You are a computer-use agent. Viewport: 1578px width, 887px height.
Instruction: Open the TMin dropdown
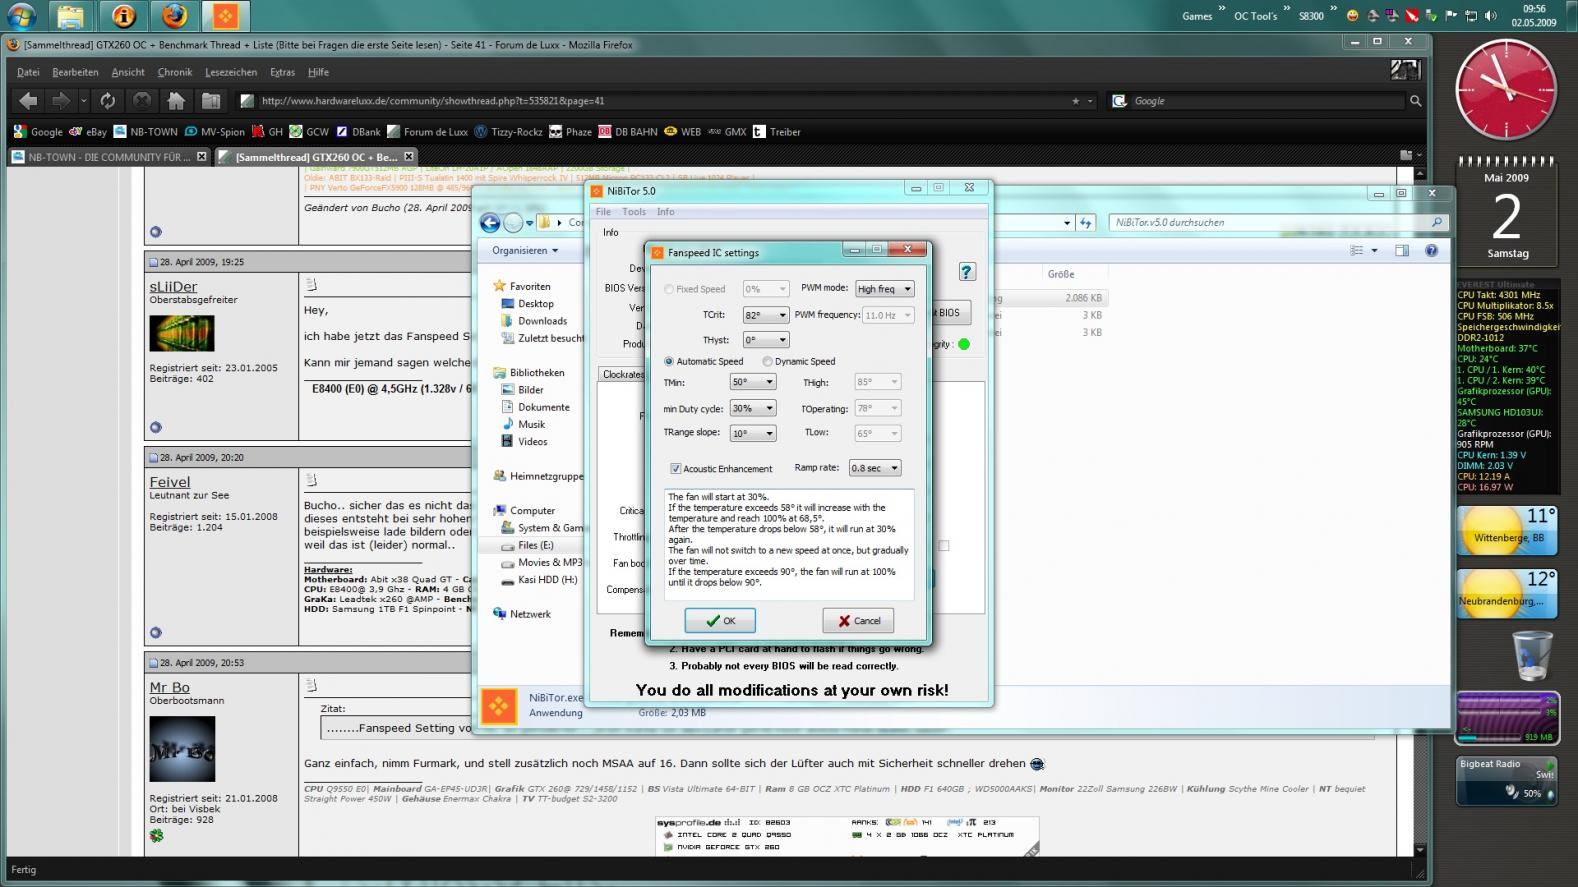point(753,382)
